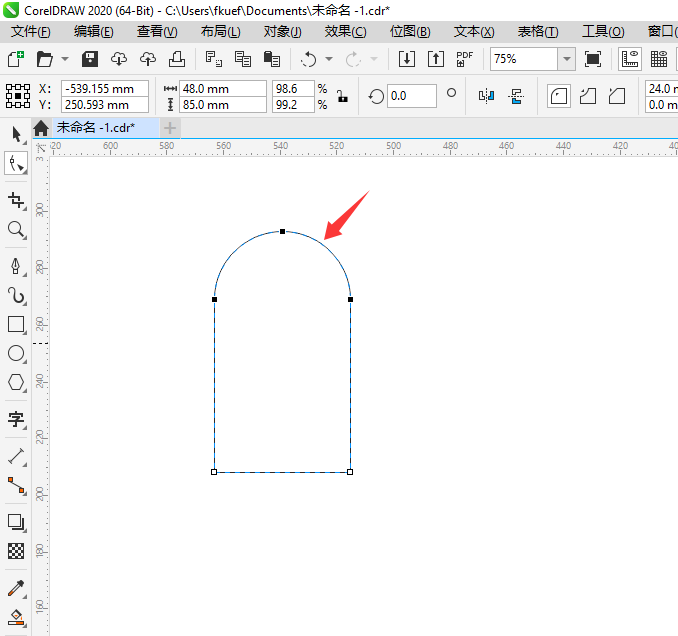Create a new document

coord(16,59)
